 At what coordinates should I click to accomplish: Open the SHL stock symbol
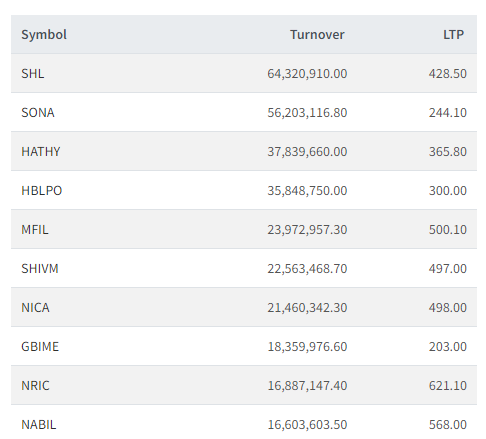(33, 74)
